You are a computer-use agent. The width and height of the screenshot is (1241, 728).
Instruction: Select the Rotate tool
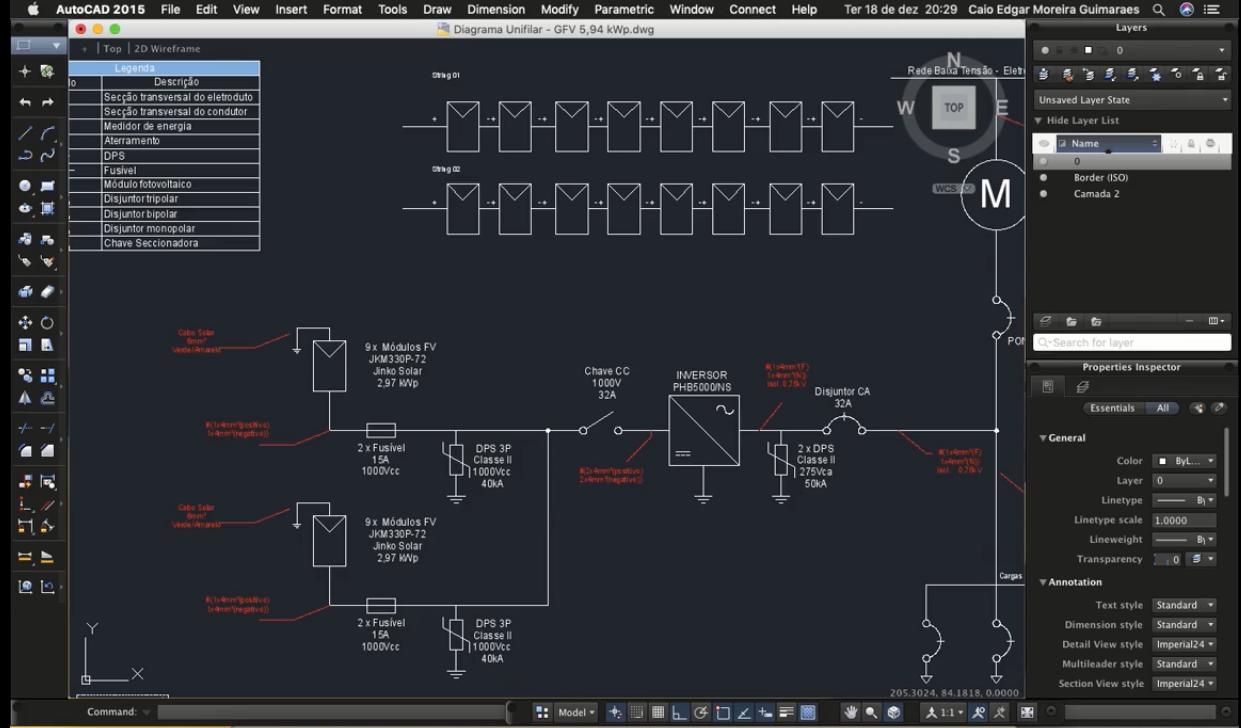click(x=47, y=323)
